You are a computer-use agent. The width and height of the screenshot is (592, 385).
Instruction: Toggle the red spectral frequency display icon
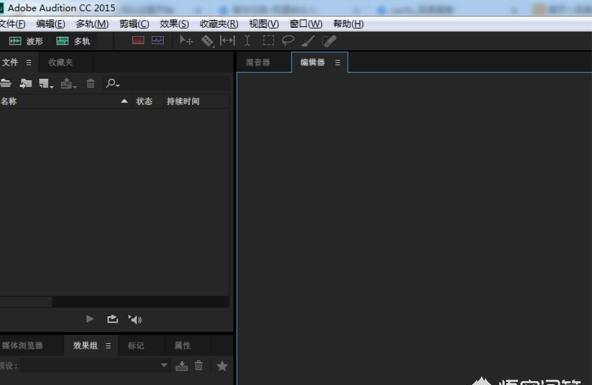point(138,40)
